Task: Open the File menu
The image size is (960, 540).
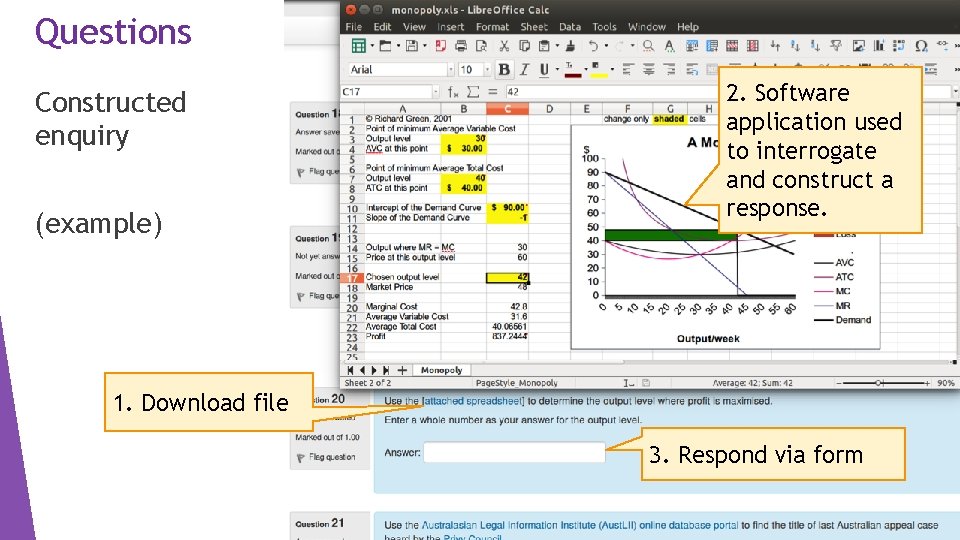Action: (353, 27)
